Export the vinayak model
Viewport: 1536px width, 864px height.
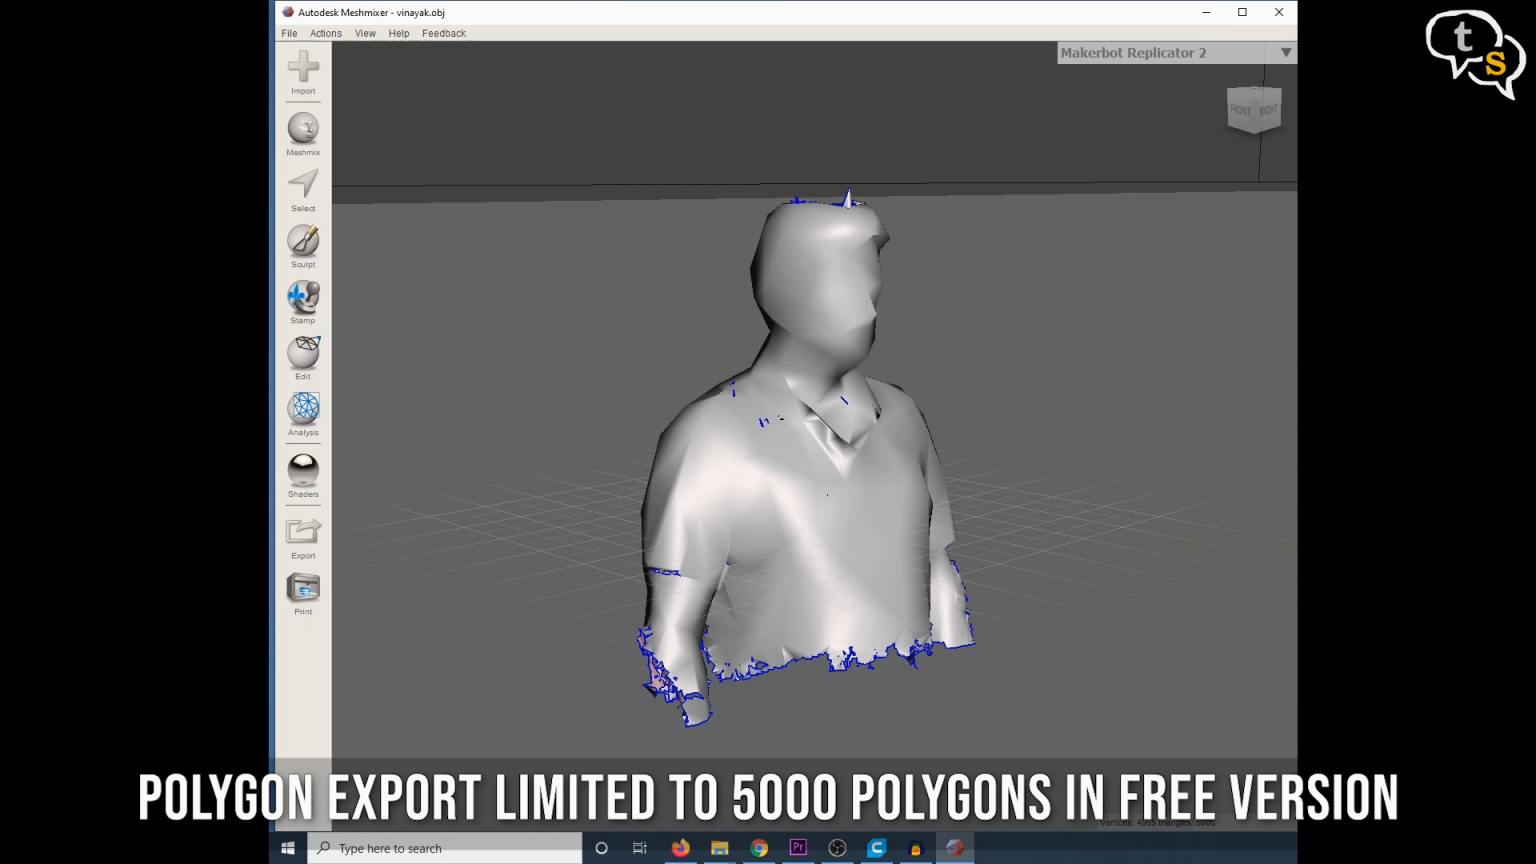click(303, 533)
